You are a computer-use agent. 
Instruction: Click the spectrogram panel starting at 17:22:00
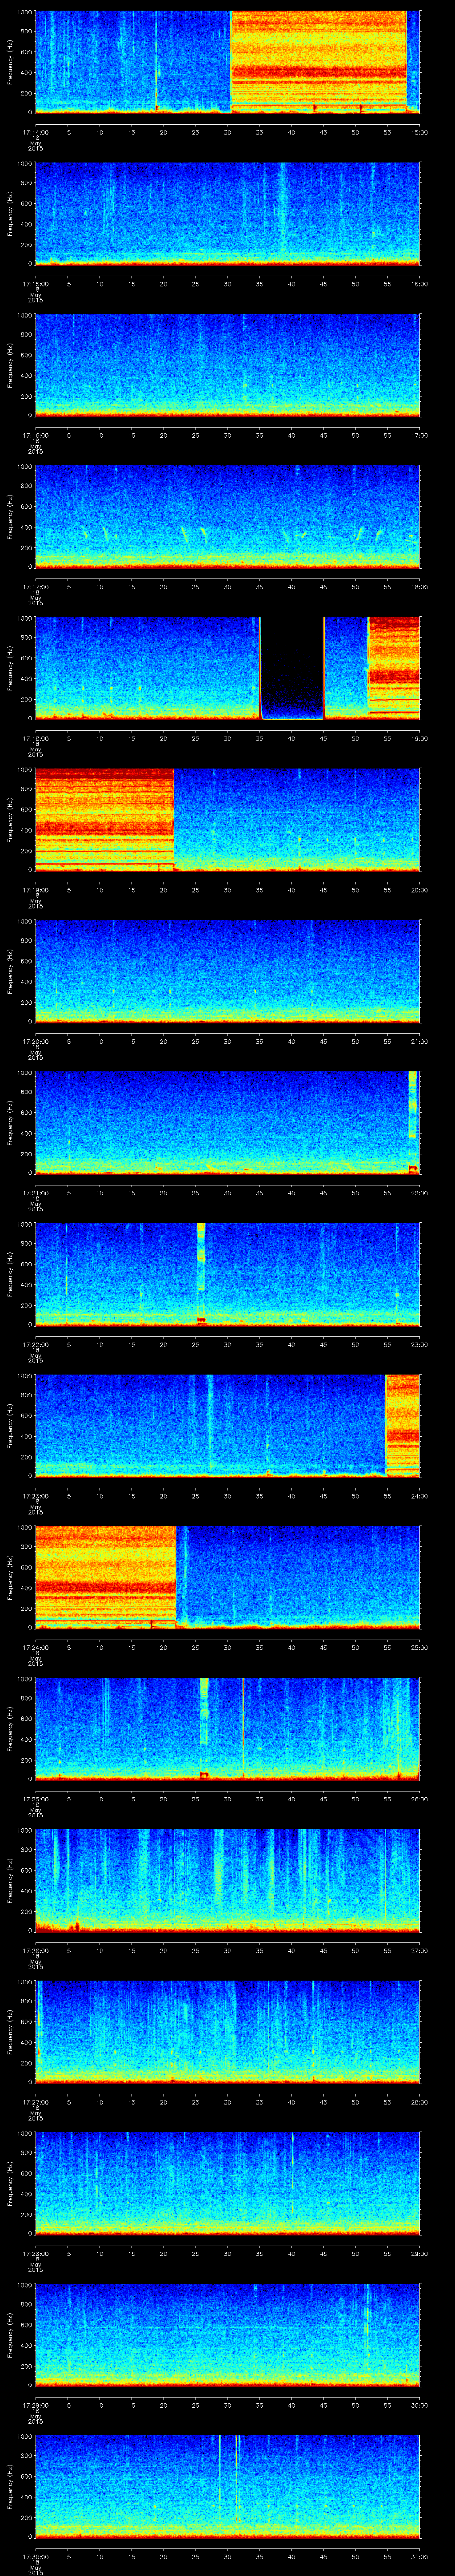click(228, 1274)
